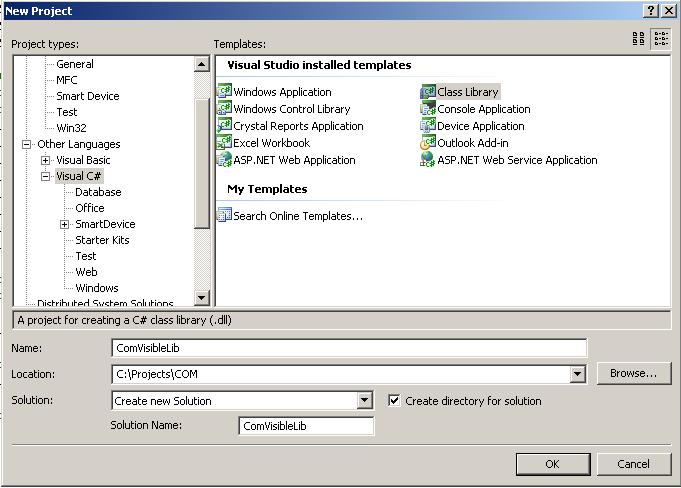
Task: Click the help question mark button
Action: point(651,10)
